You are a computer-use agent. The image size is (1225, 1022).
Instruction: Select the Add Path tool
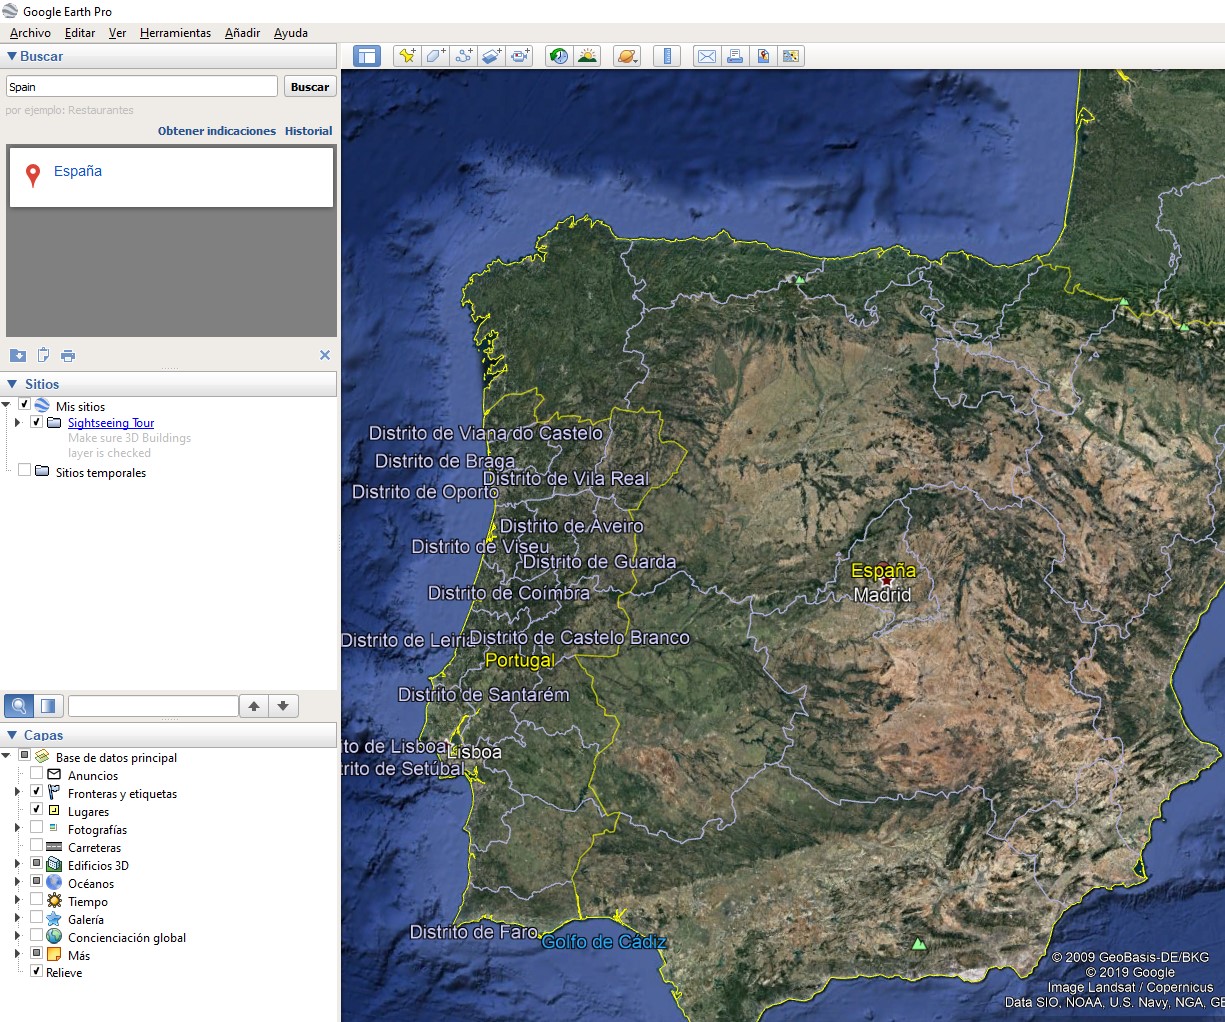[x=463, y=56]
